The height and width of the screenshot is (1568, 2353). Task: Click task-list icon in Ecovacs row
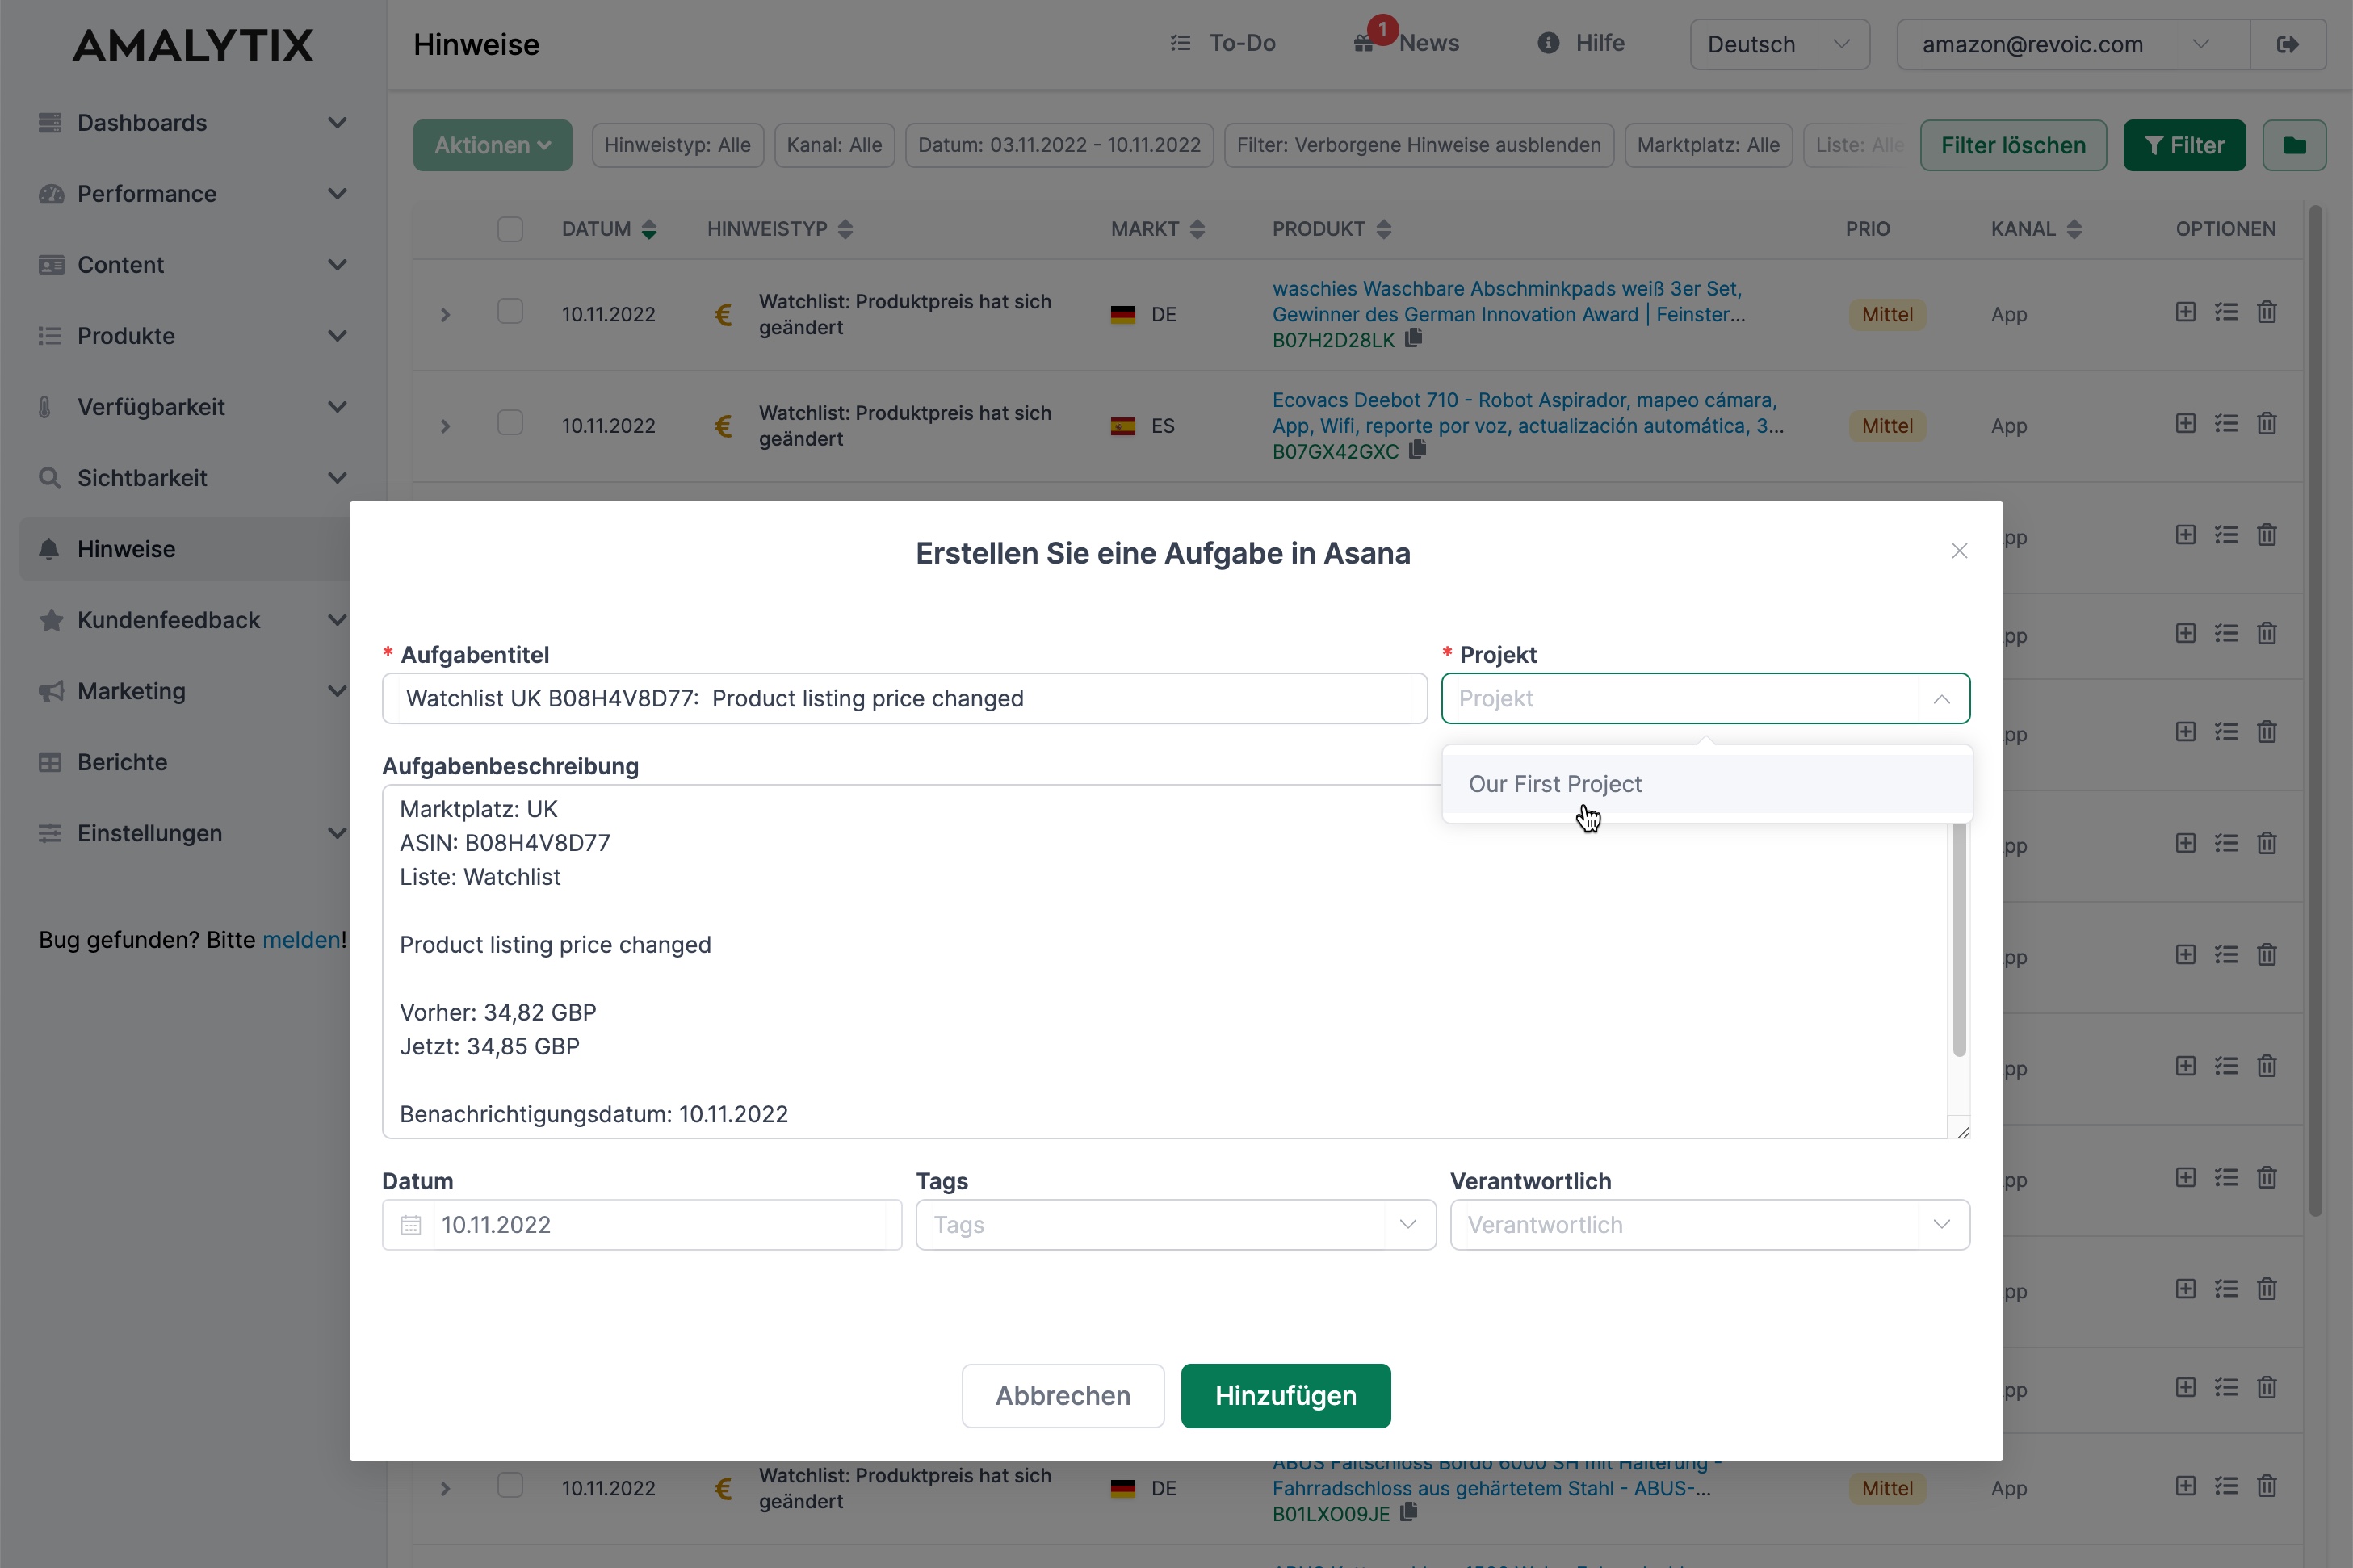coord(2225,423)
